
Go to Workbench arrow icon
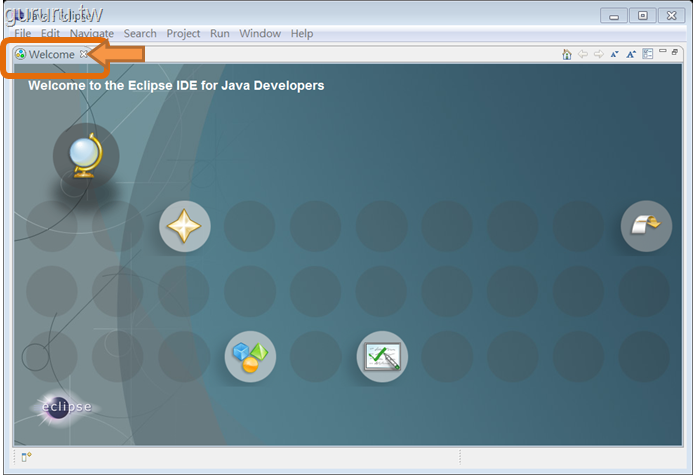(x=646, y=226)
